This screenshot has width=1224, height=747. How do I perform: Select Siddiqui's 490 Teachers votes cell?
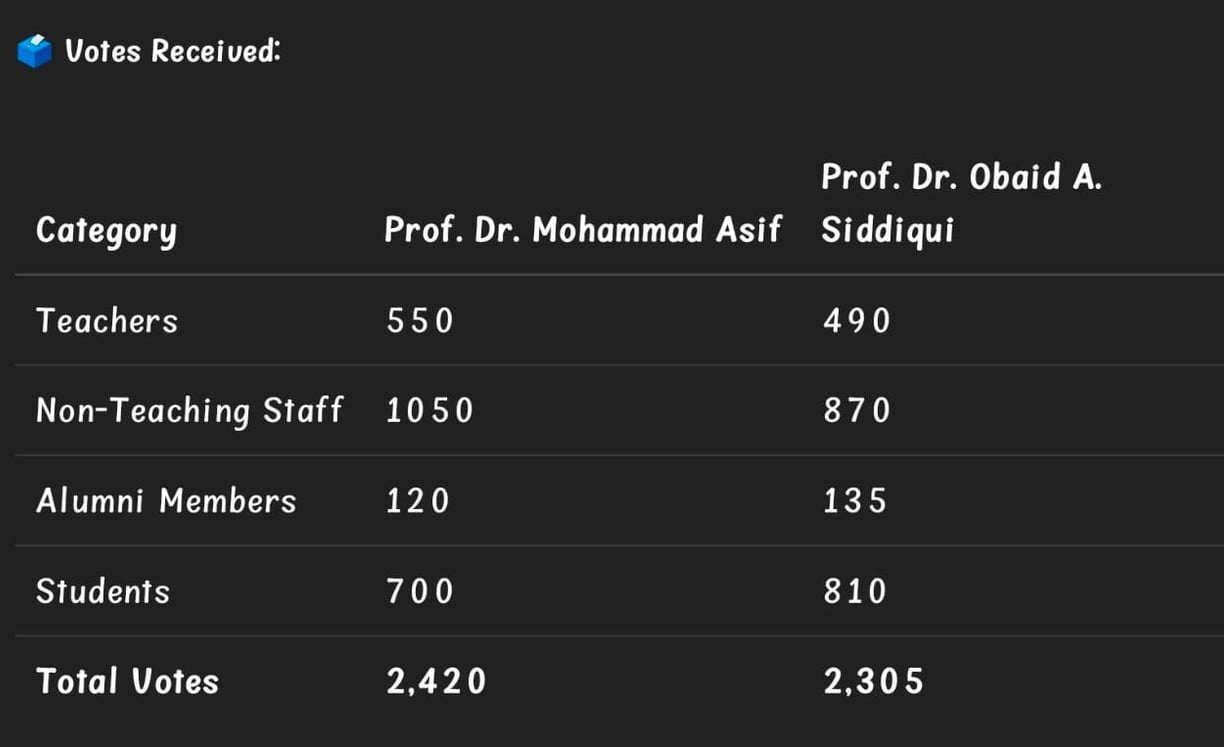(857, 321)
